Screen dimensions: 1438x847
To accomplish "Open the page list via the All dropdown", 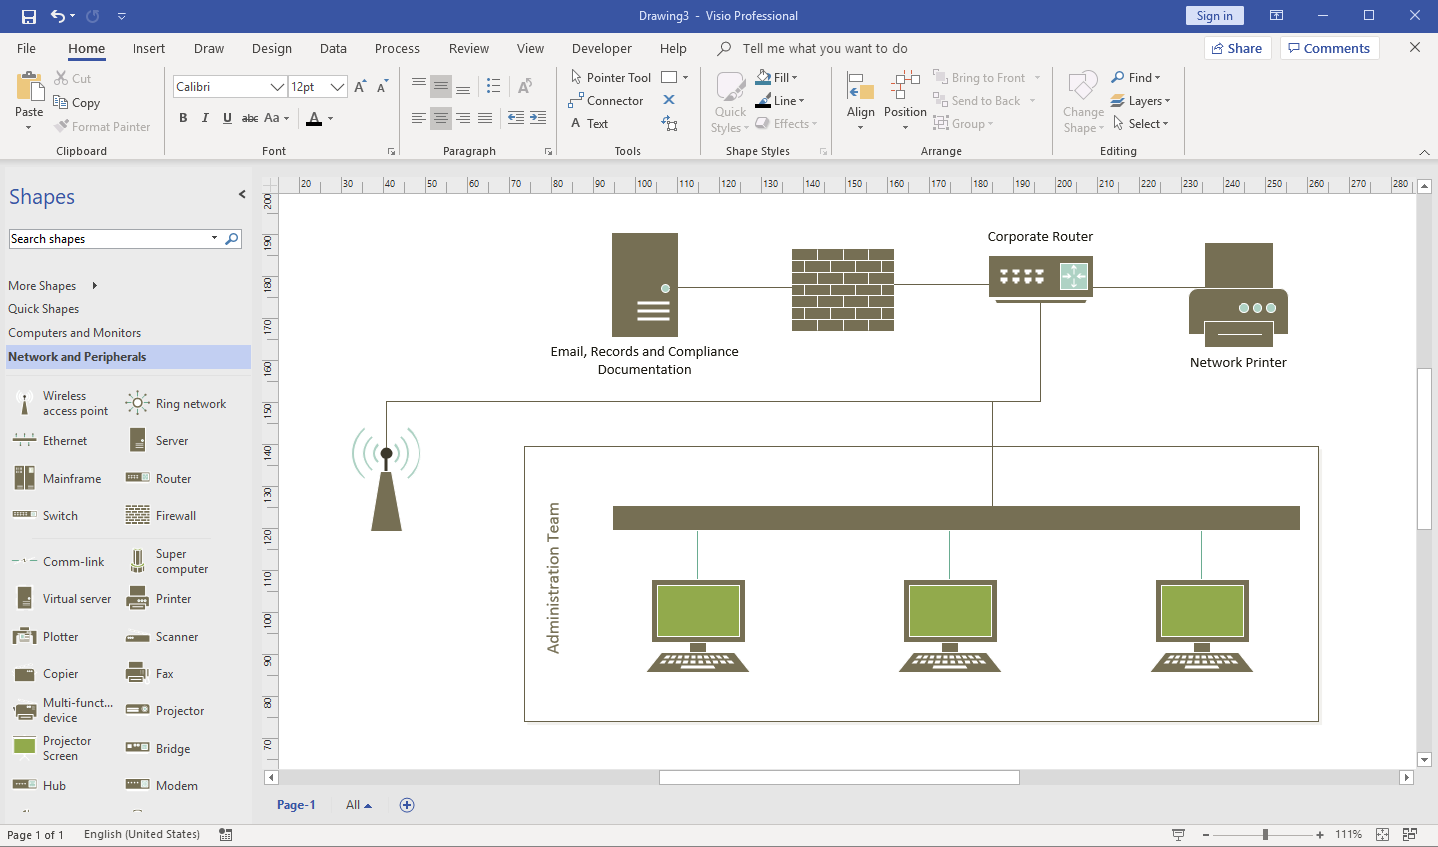I will tap(357, 804).
